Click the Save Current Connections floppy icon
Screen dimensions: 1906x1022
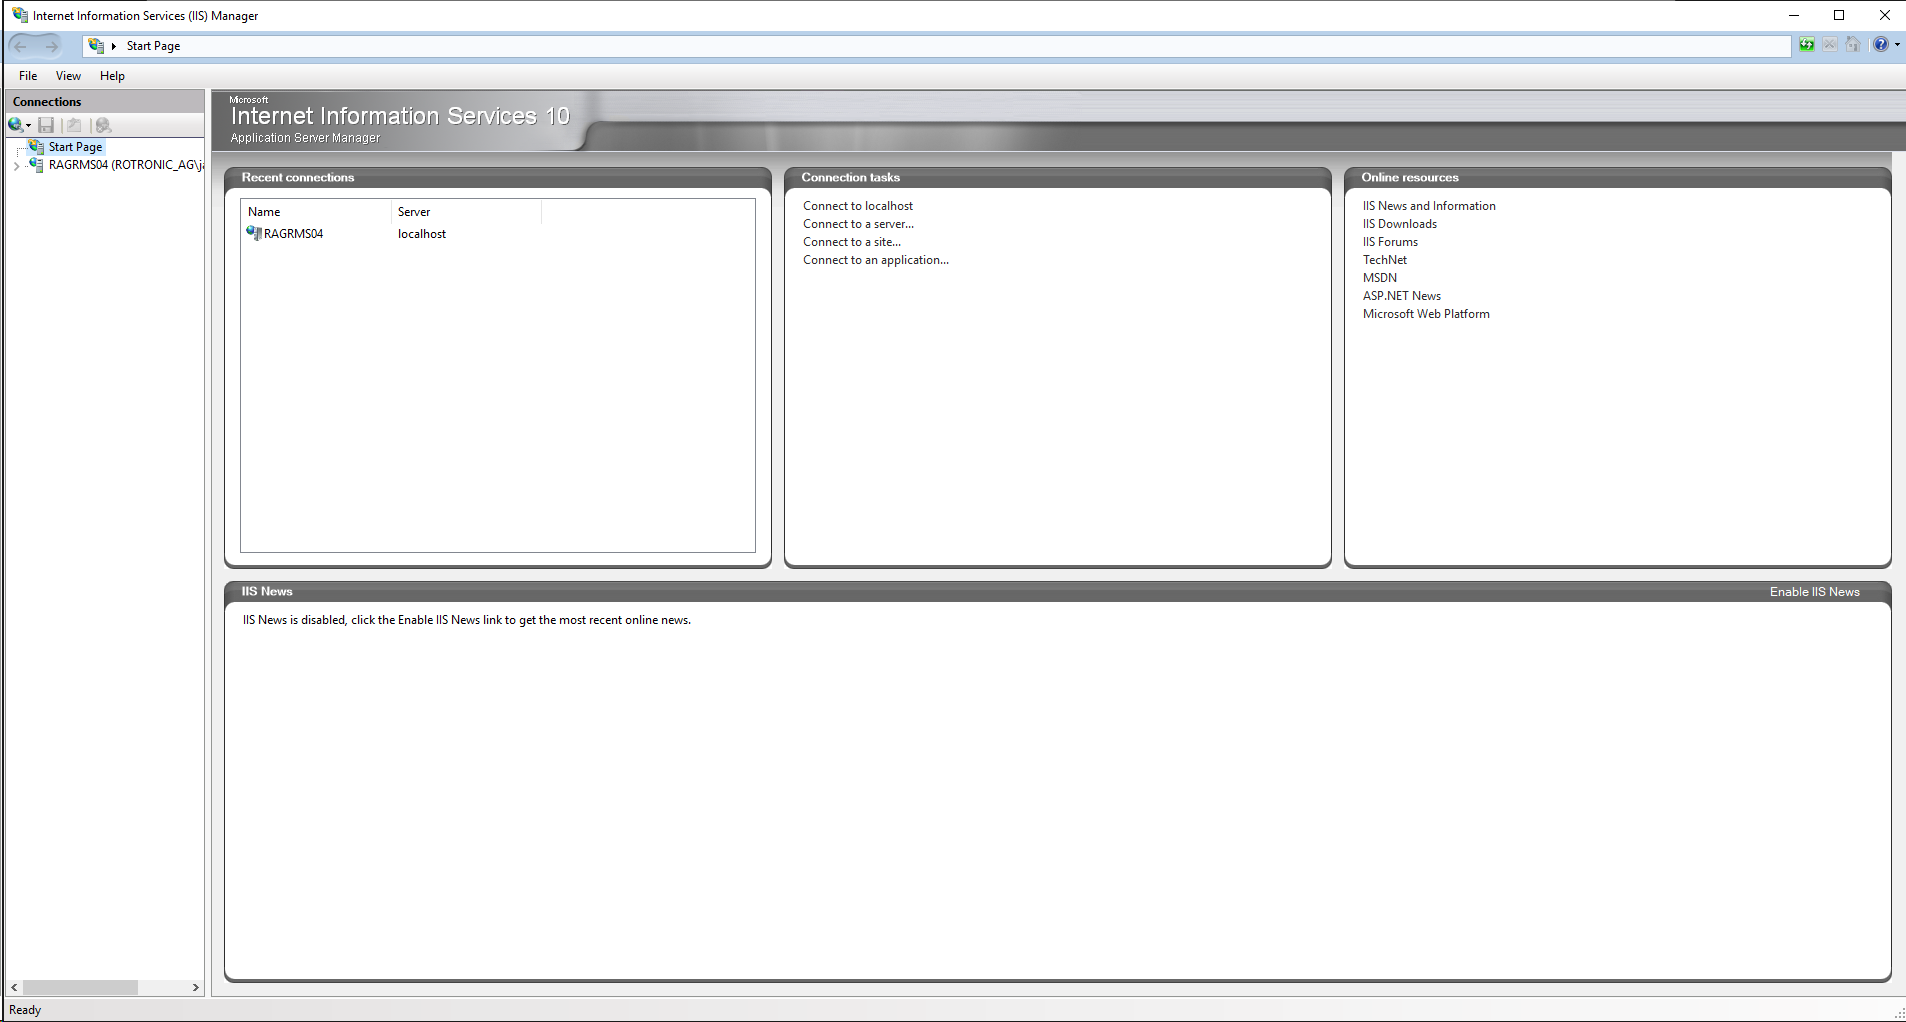(x=46, y=125)
